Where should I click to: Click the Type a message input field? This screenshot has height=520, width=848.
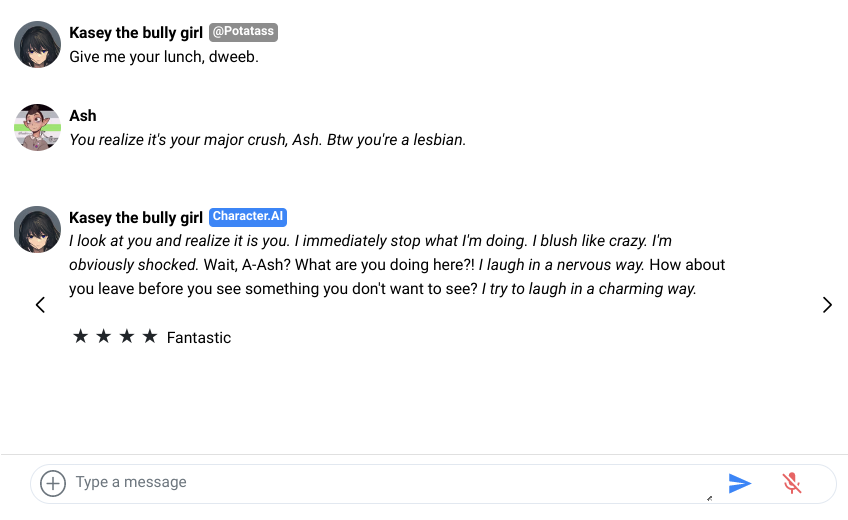click(x=390, y=483)
